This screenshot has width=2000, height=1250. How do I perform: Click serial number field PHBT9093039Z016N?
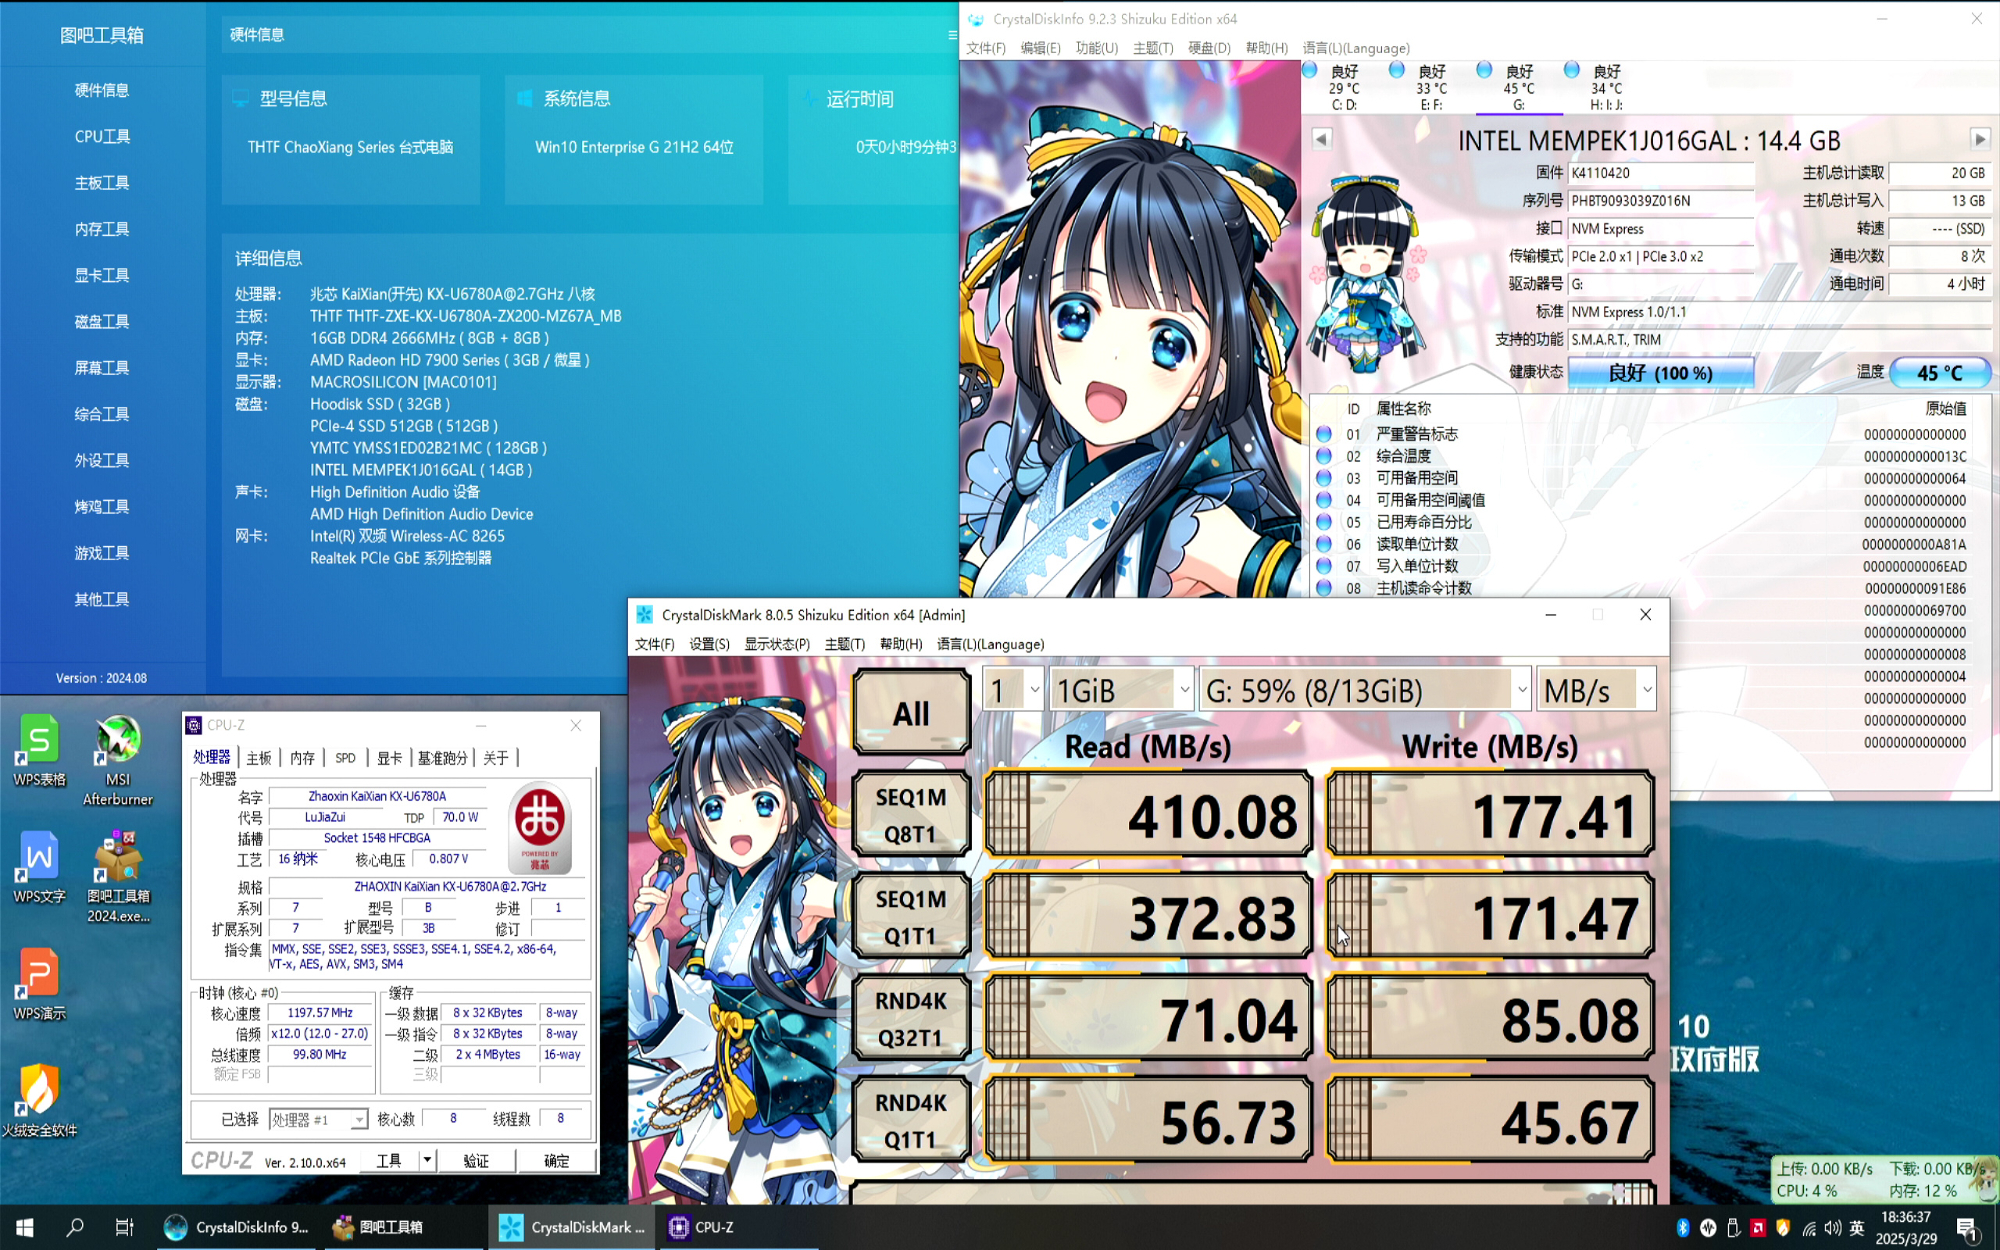coord(1660,201)
